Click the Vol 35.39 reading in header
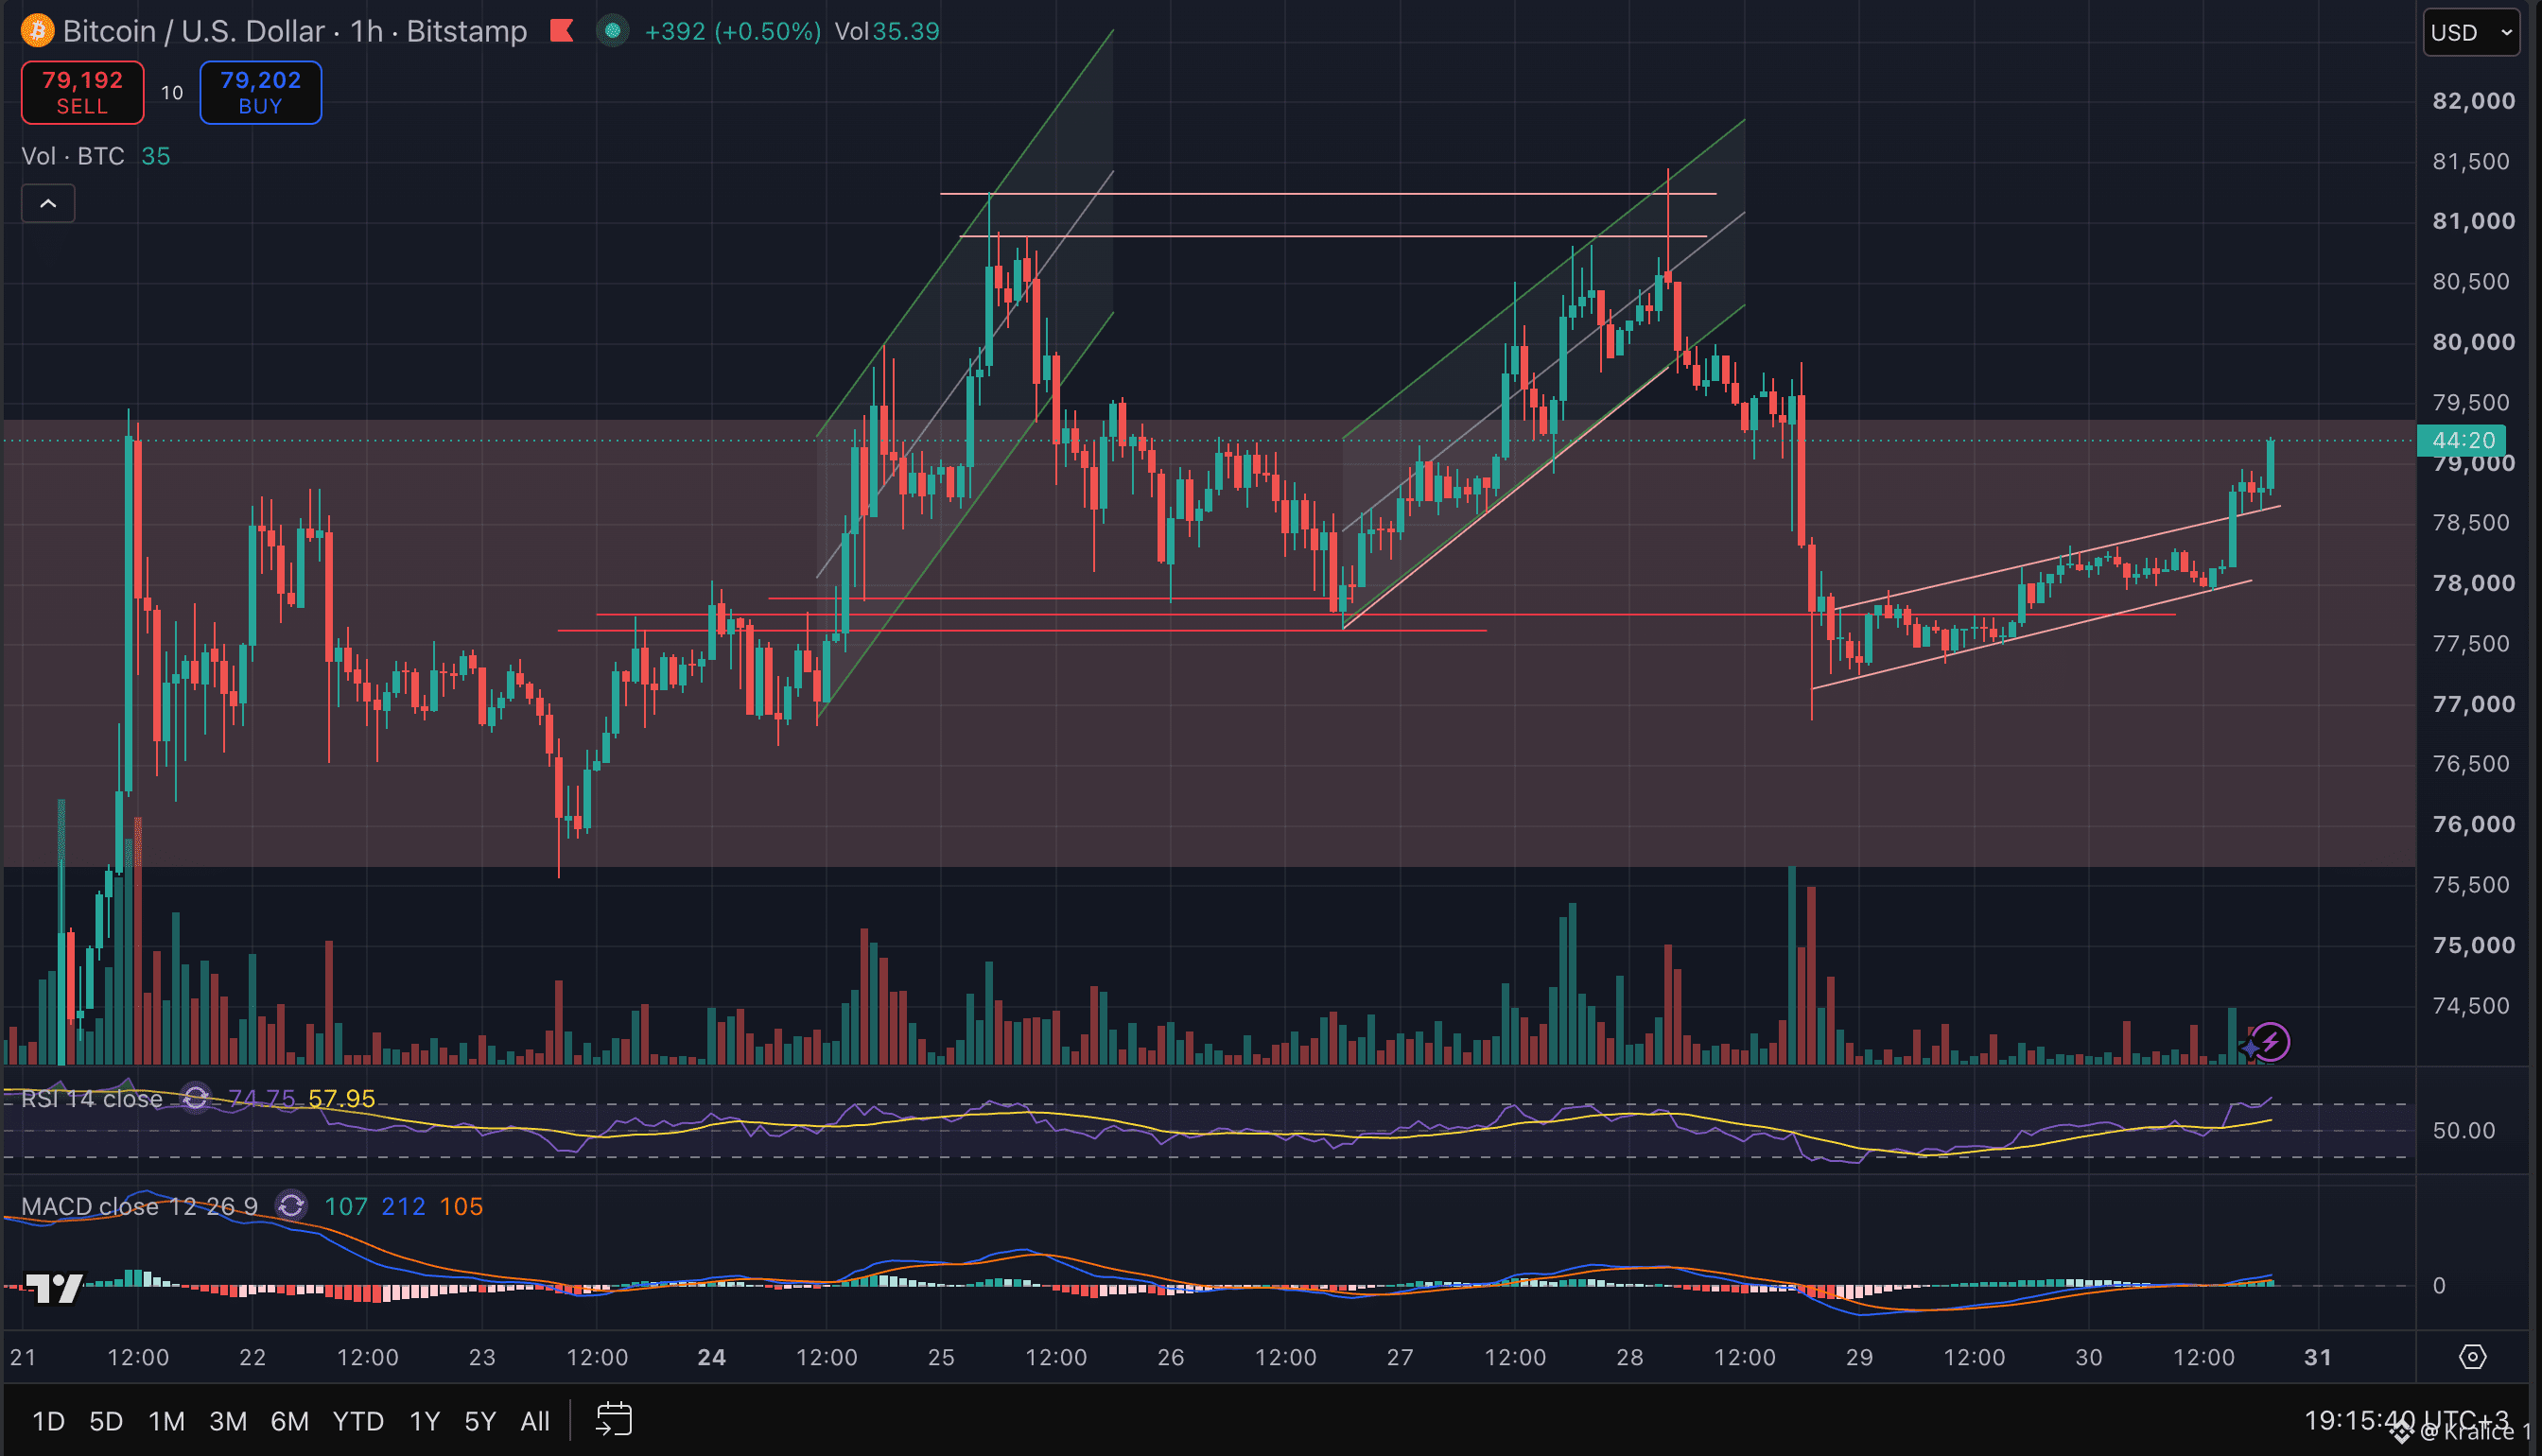Image resolution: width=2542 pixels, height=1456 pixels. [887, 31]
